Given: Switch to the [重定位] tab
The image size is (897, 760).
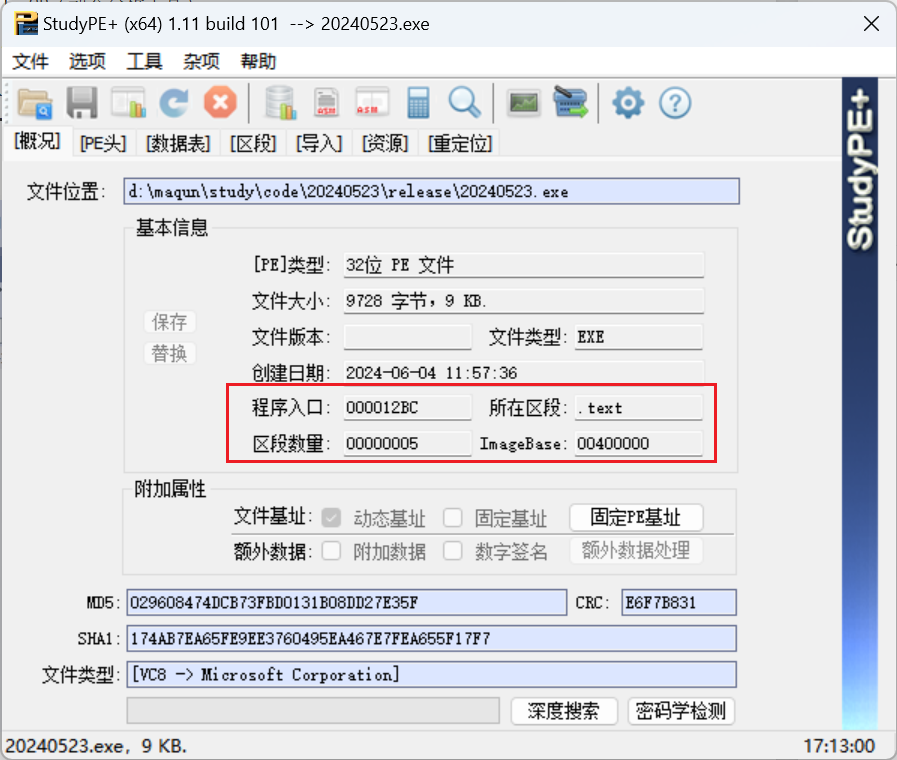Looking at the screenshot, I should pos(460,143).
